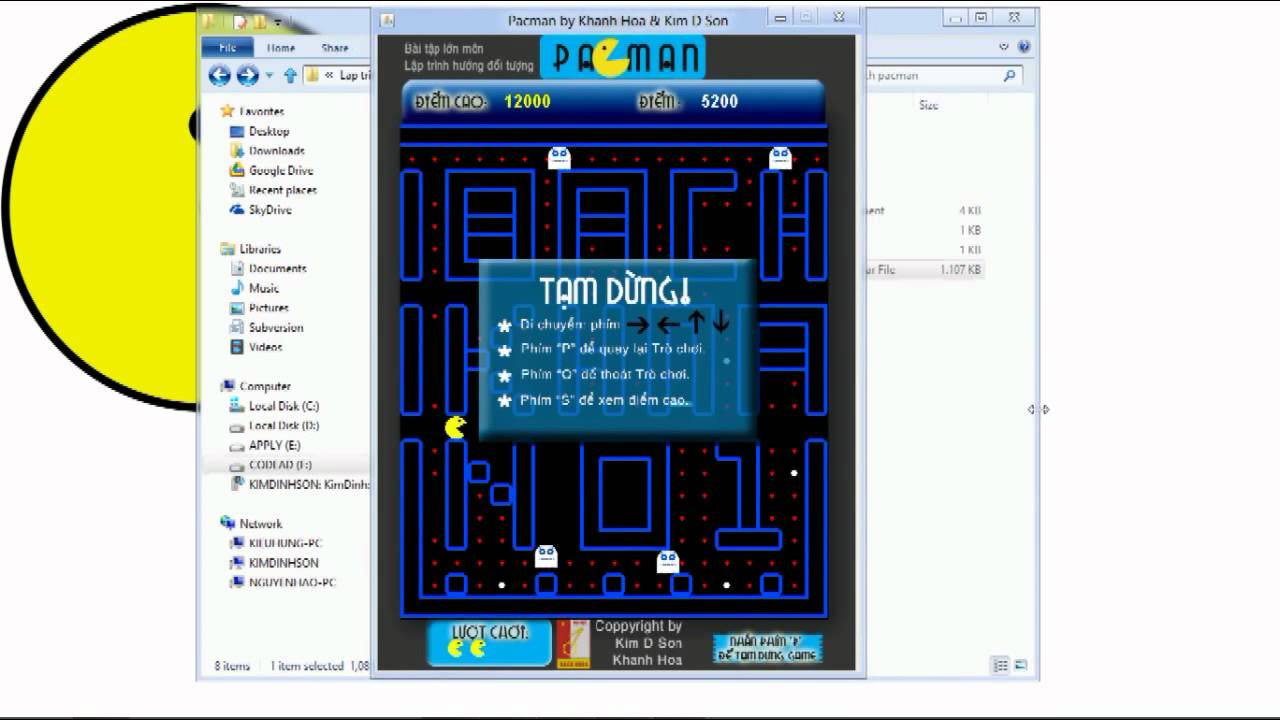Expand the Explorer ribbon chevron
This screenshot has height=720, width=1280.
coord(1003,46)
